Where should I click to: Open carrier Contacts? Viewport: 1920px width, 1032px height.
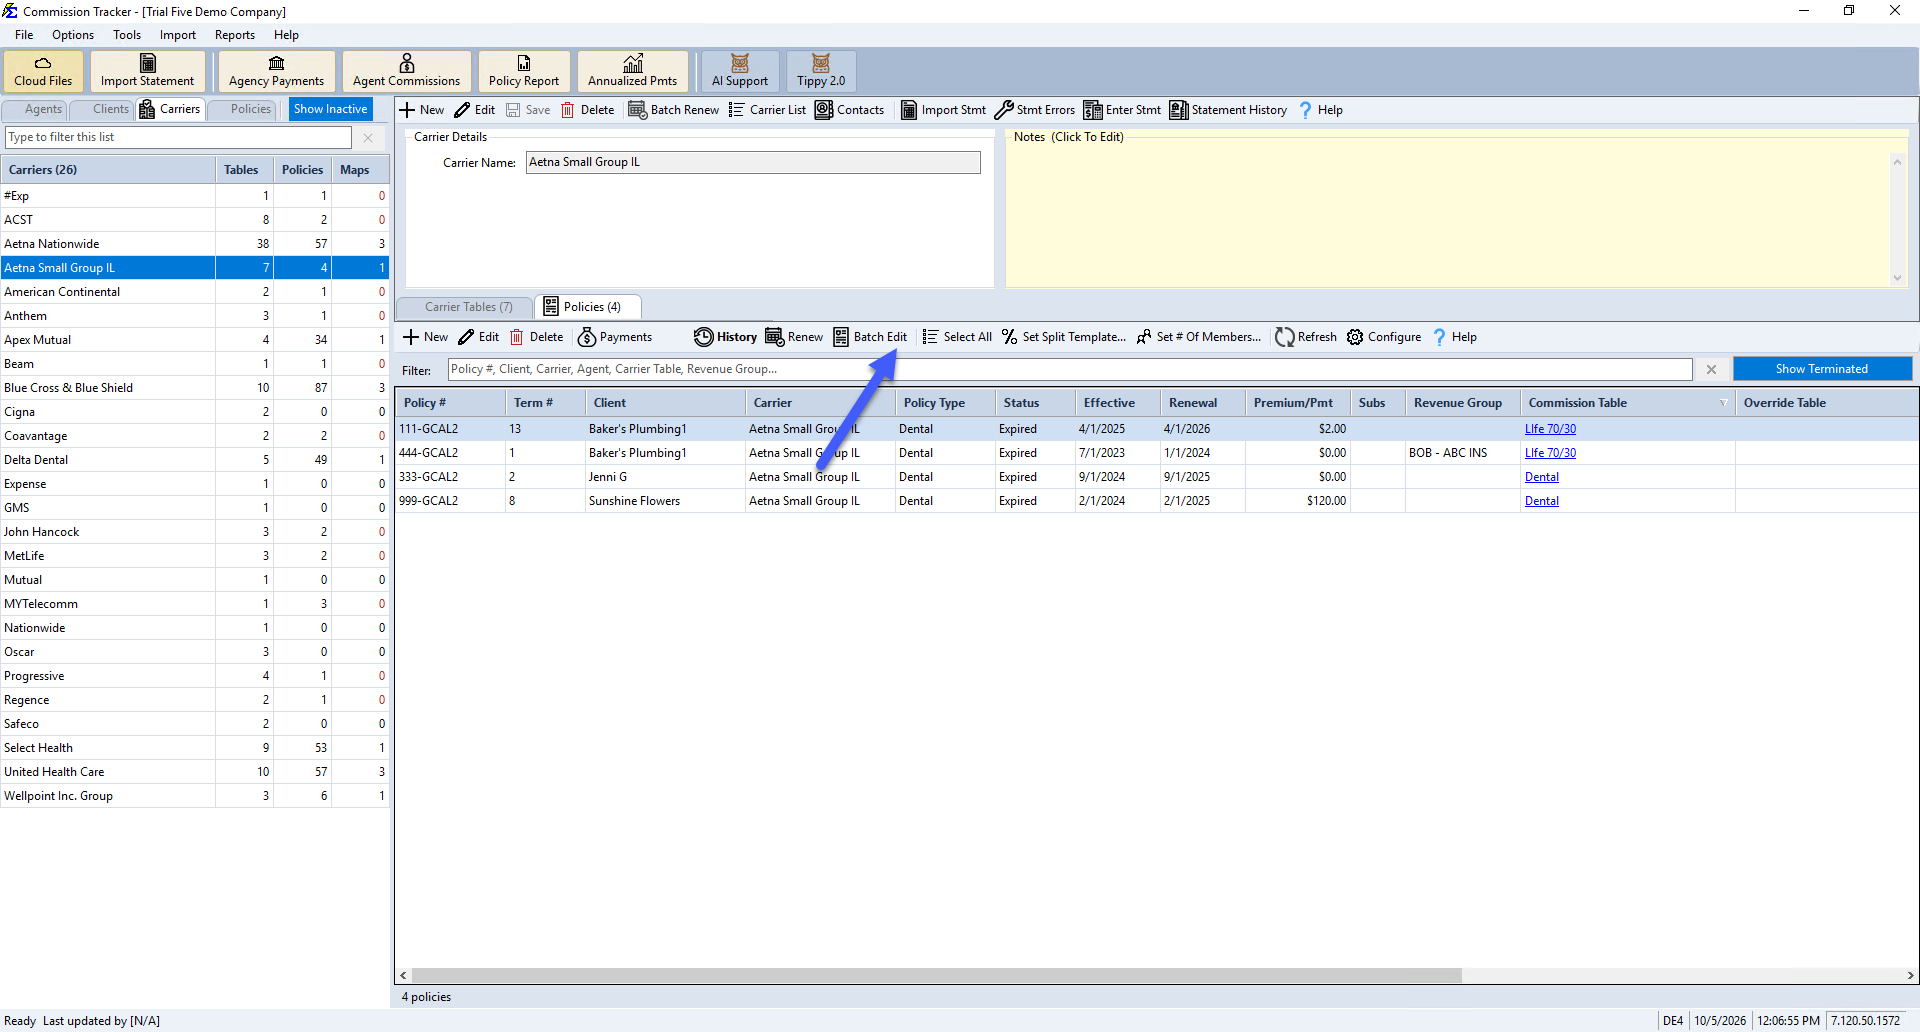coord(850,110)
